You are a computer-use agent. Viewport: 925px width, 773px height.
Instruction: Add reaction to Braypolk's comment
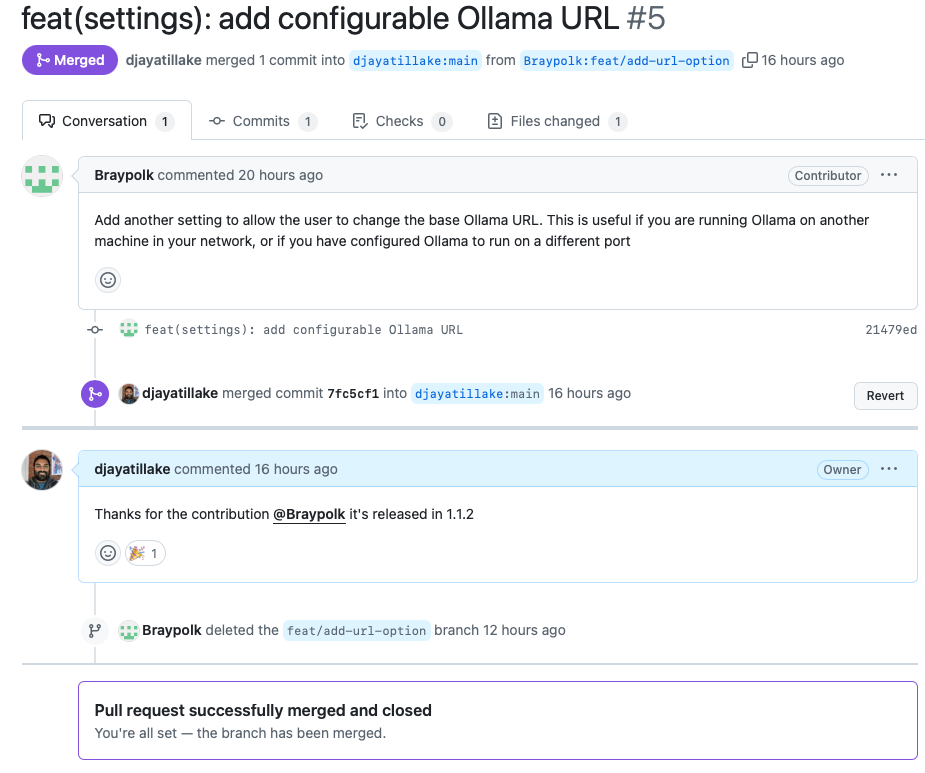(x=108, y=280)
